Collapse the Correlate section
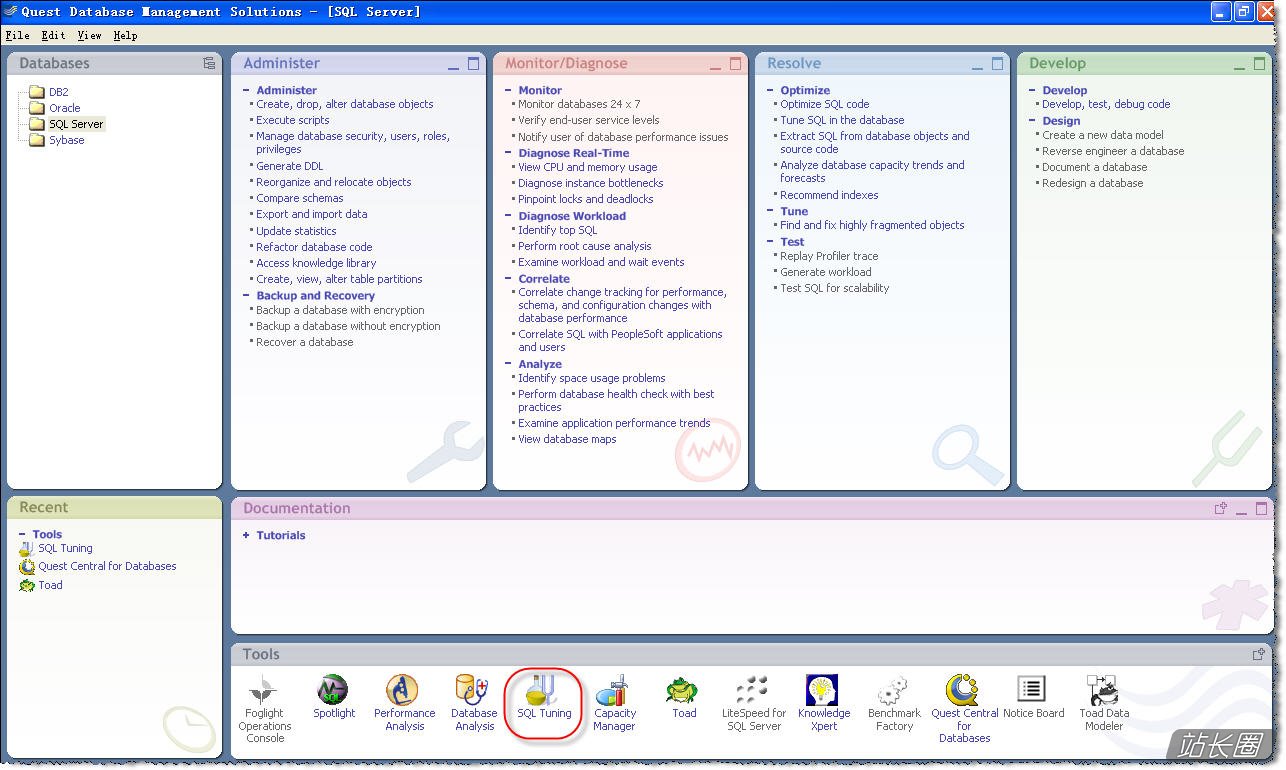 508,279
